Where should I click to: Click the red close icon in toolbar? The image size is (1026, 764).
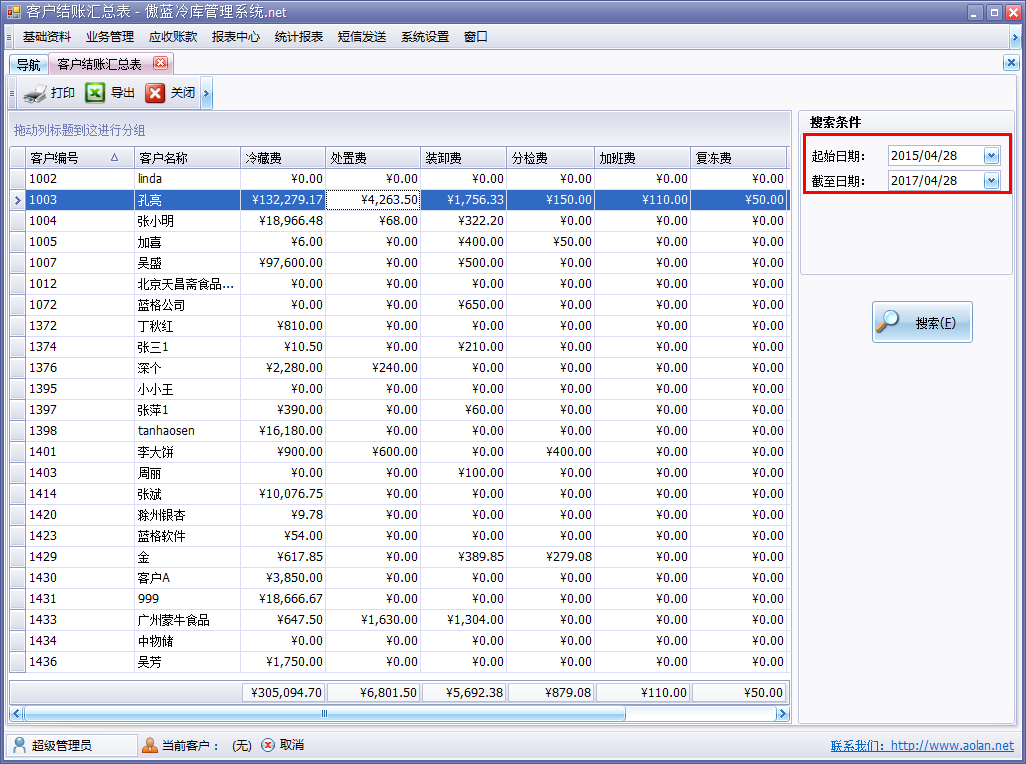coord(155,93)
